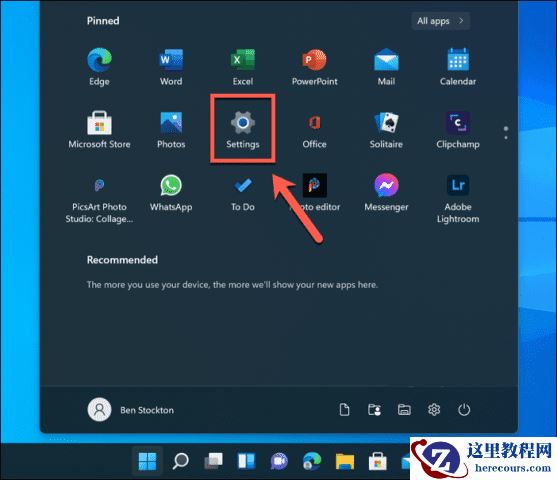
Task: Launch the Photos app
Action: (171, 130)
